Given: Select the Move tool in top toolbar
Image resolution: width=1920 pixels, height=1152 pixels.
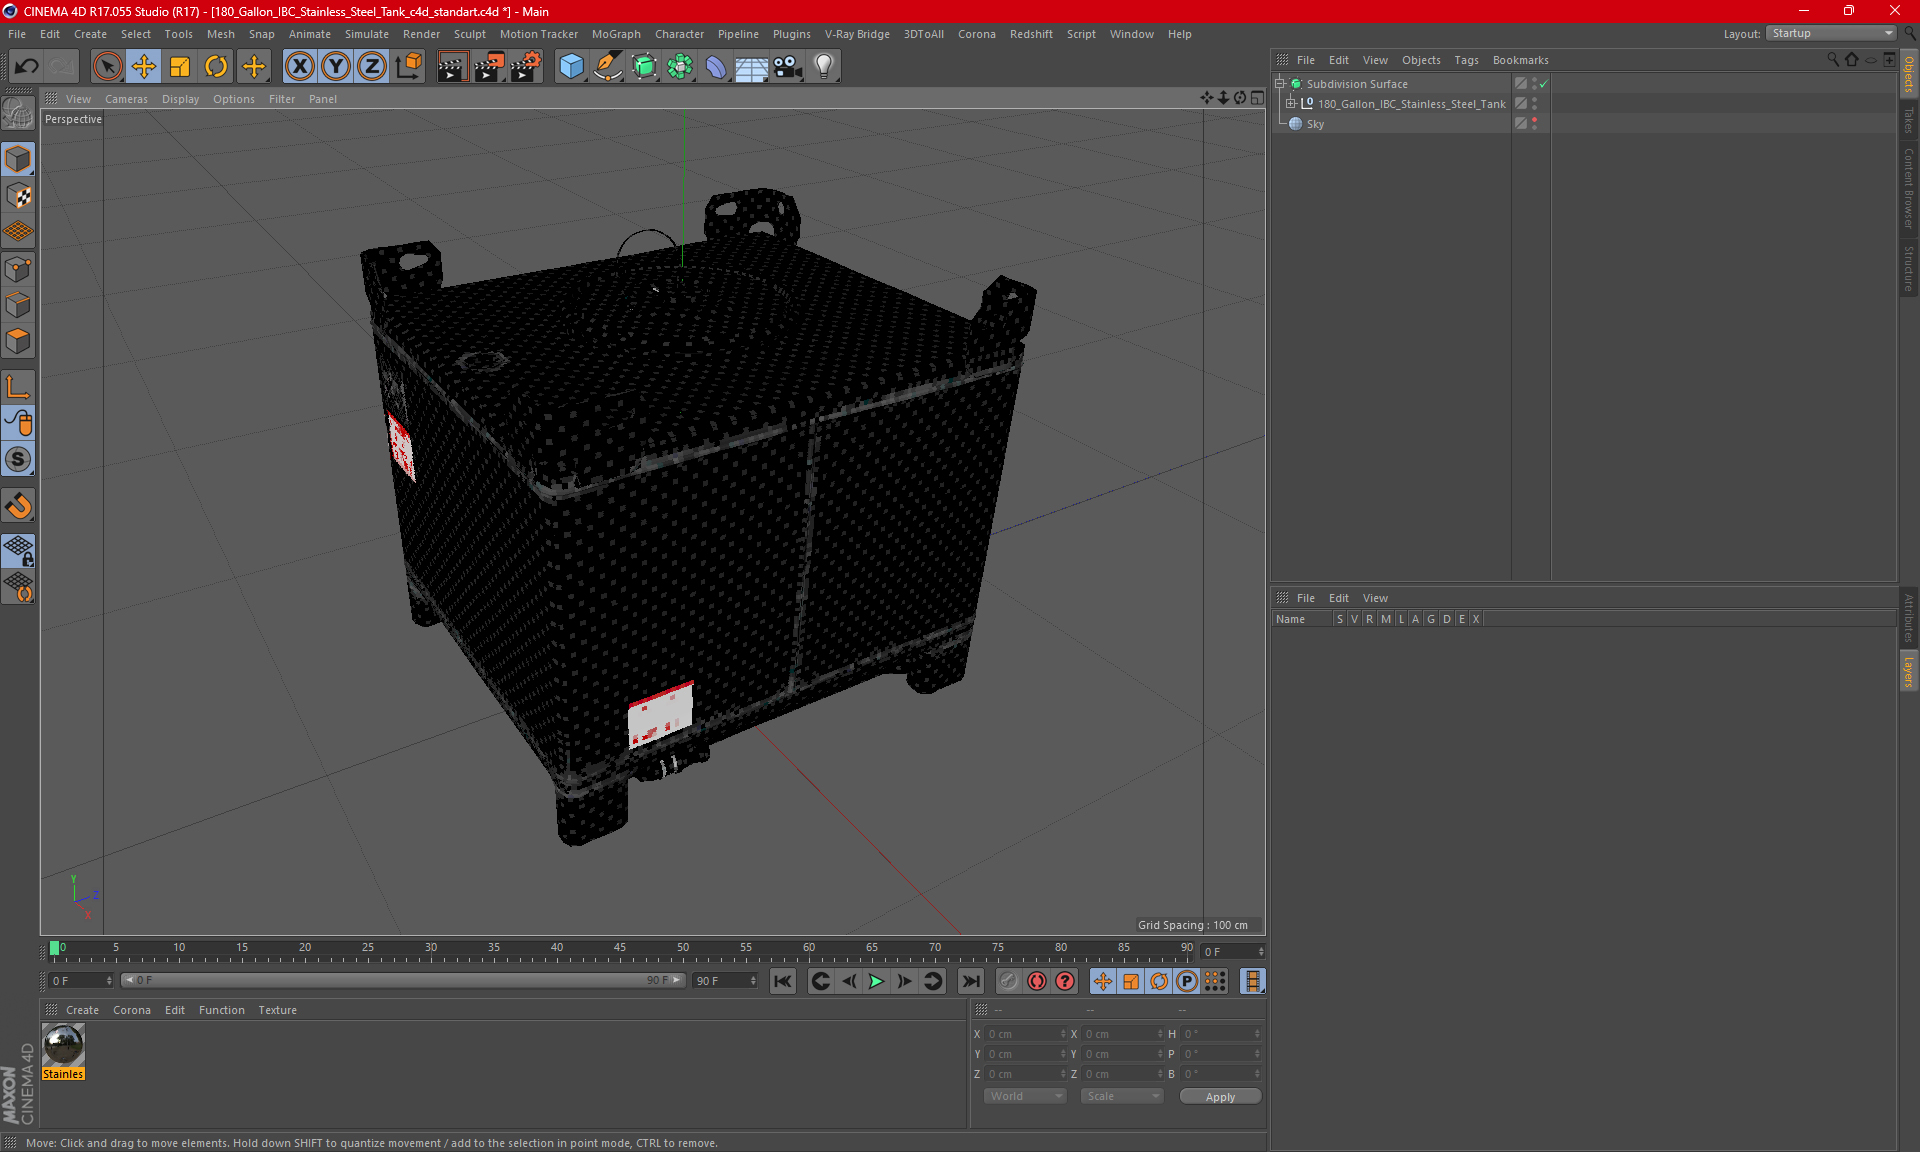Looking at the screenshot, I should (x=144, y=67).
